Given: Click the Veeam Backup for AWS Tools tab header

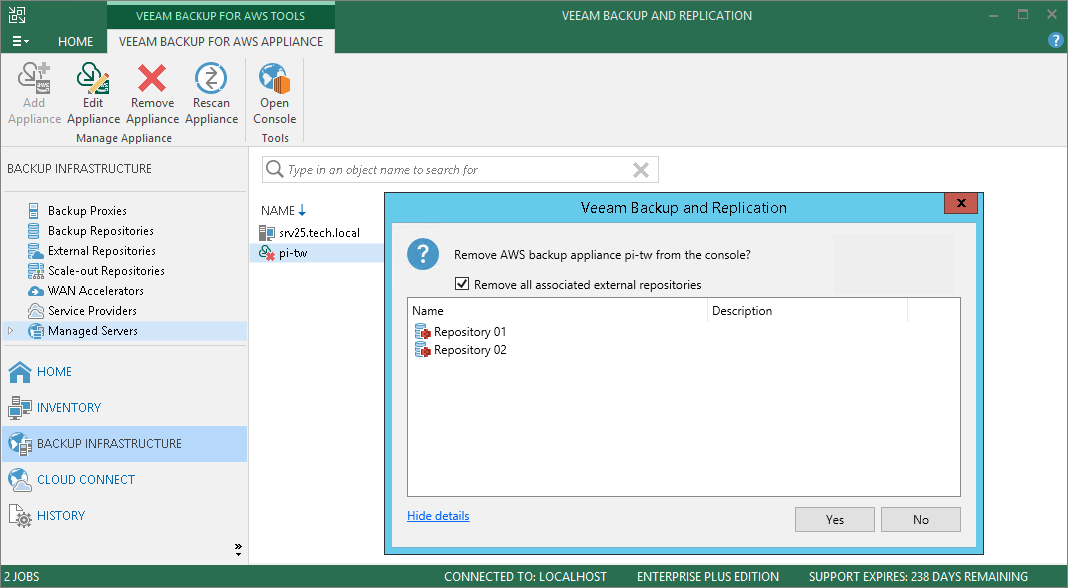Looking at the screenshot, I should pos(221,15).
